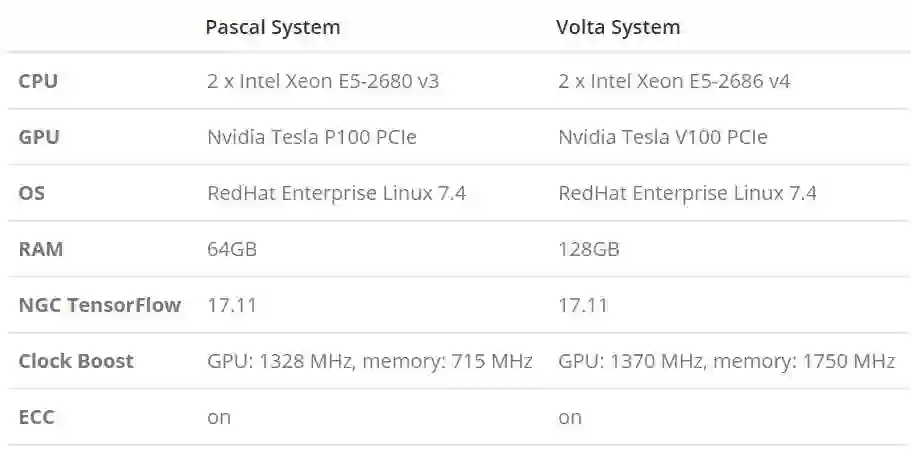Click the Volta System column header
This screenshot has height=460, width=911.
[x=618, y=28]
